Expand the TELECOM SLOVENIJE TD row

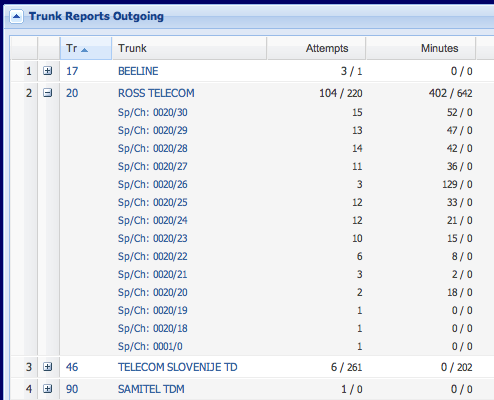coord(48,367)
